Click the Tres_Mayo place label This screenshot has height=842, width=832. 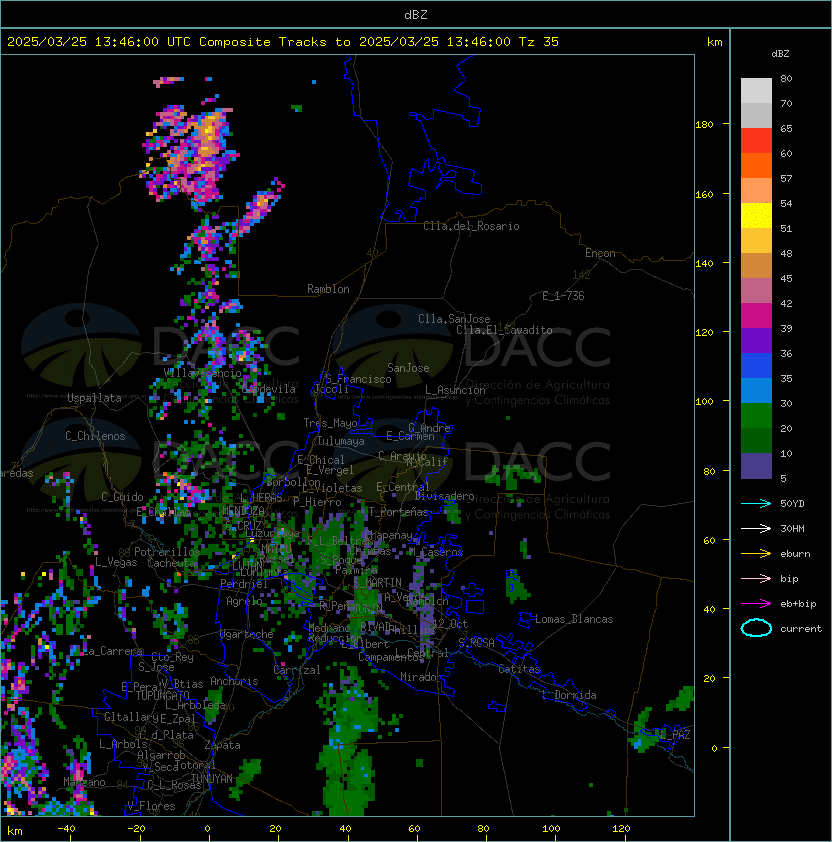coord(330,423)
